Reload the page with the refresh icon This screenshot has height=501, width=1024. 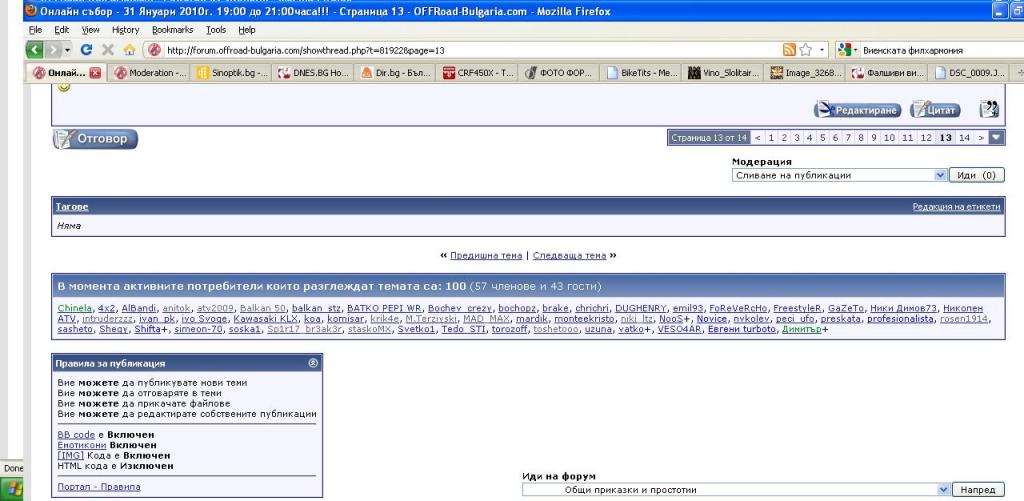(x=86, y=50)
